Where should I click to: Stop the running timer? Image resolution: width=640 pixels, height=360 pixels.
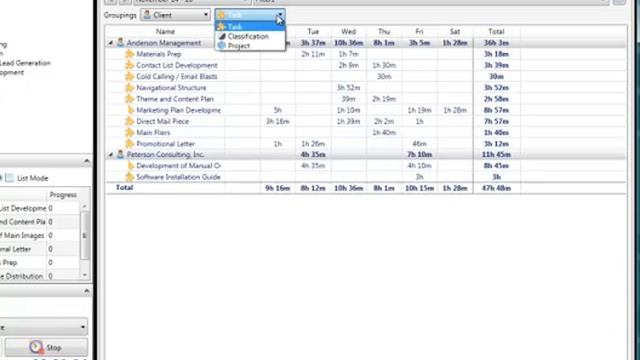46,348
